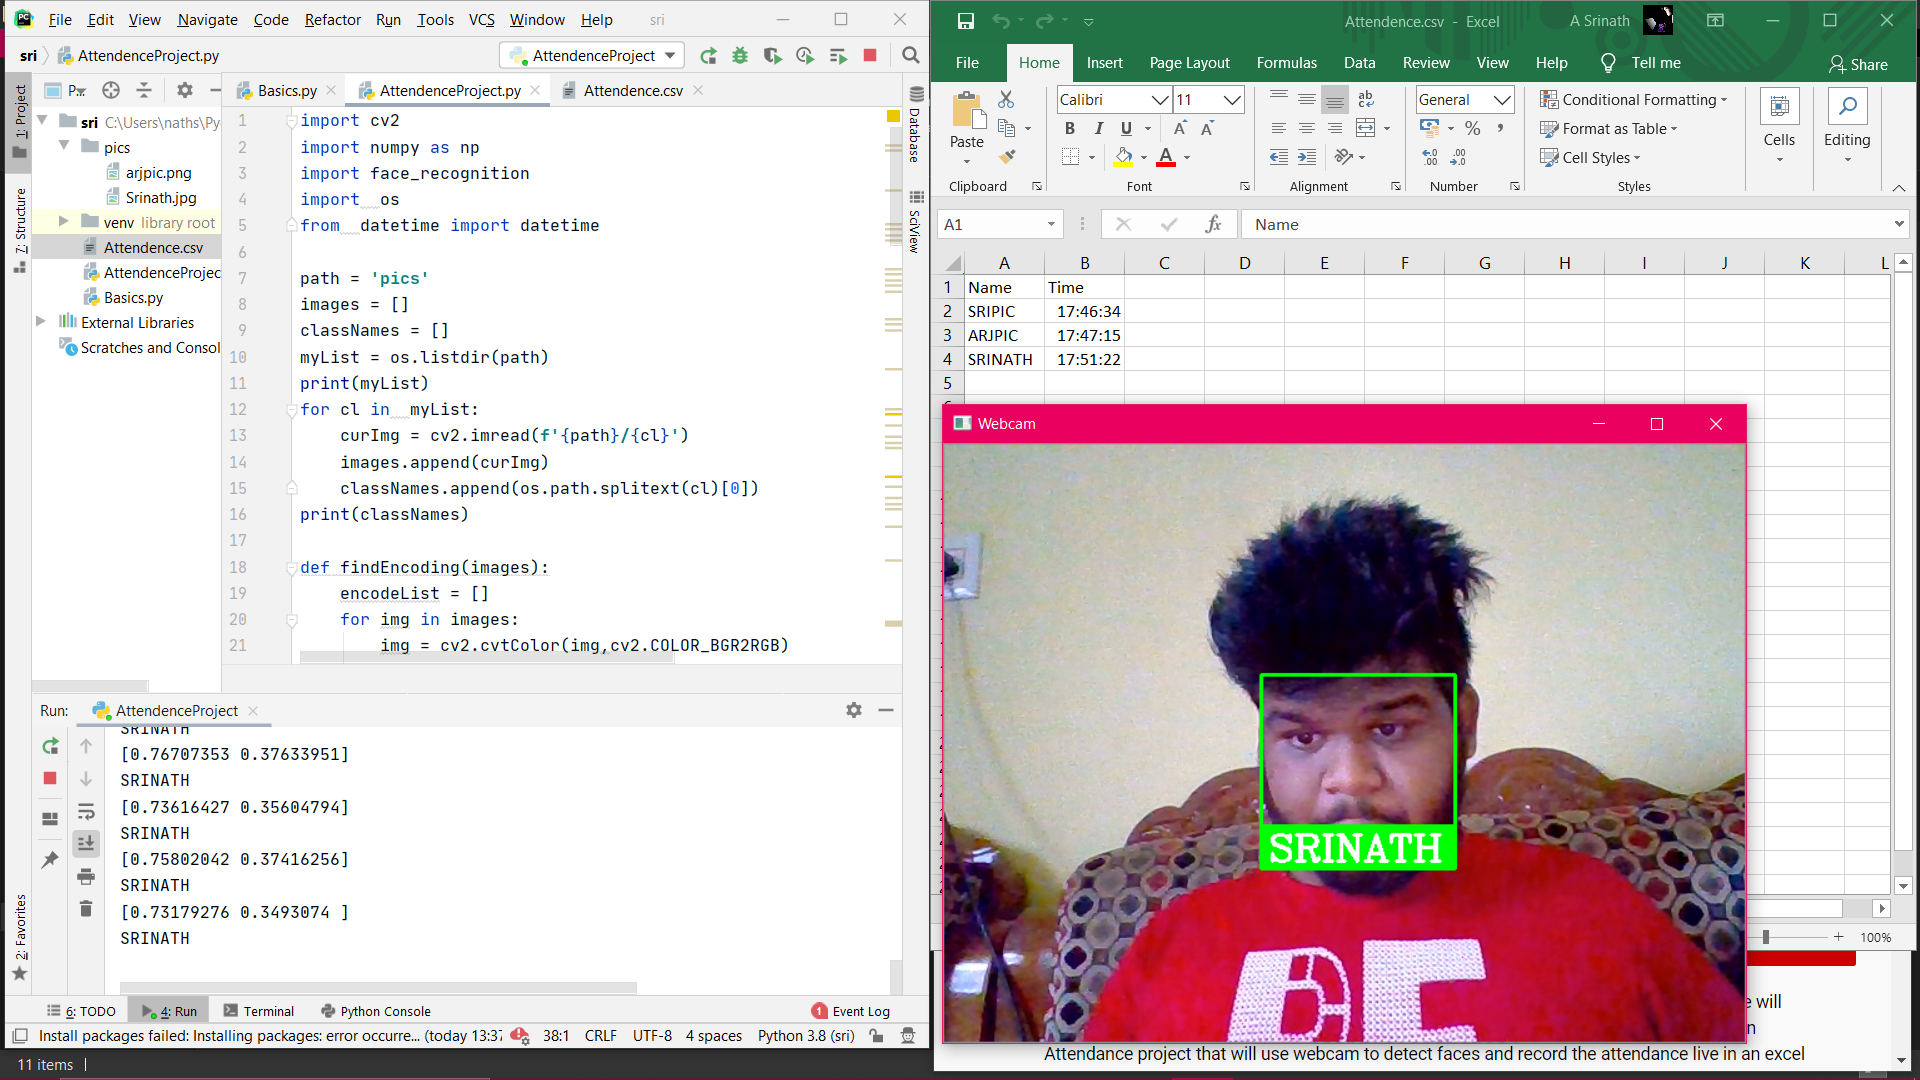
Task: Rerun AttendenceProject in the Run panel
Action: (50, 746)
